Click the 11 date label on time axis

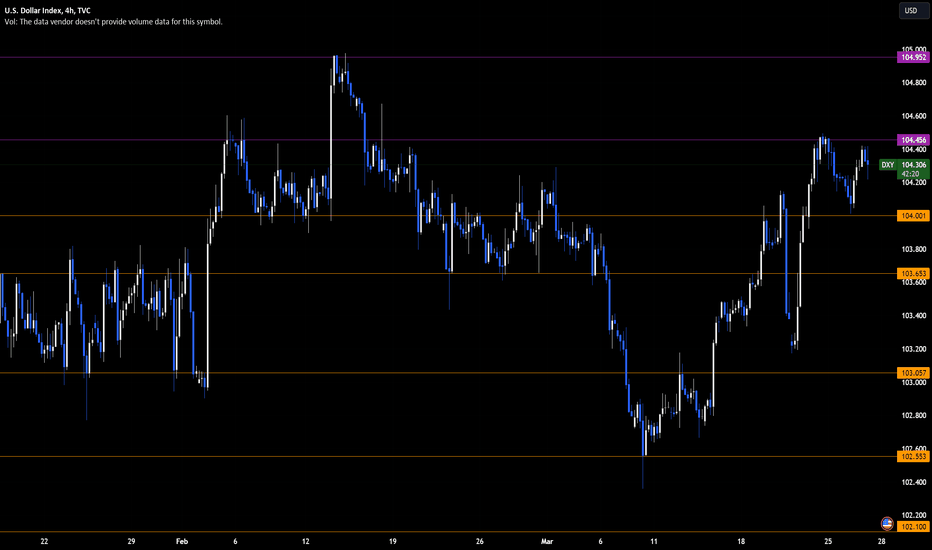pos(654,542)
